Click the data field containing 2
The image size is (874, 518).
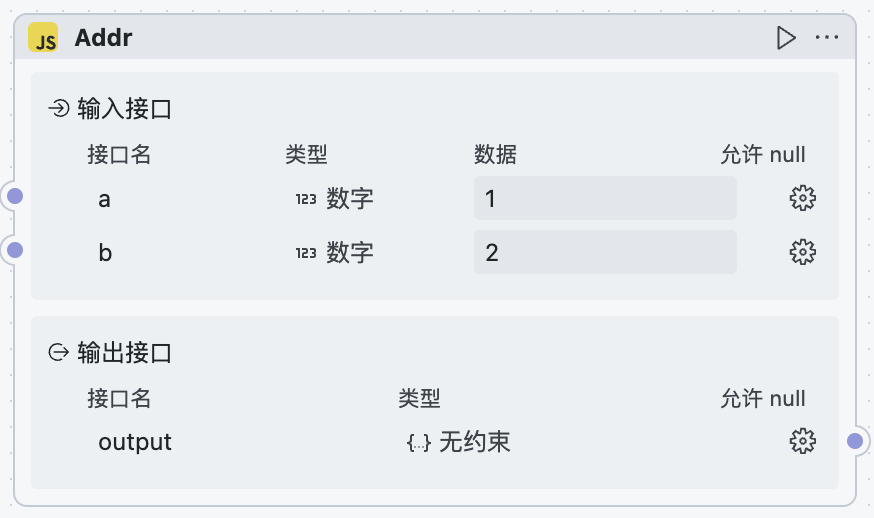pyautogui.click(x=605, y=252)
